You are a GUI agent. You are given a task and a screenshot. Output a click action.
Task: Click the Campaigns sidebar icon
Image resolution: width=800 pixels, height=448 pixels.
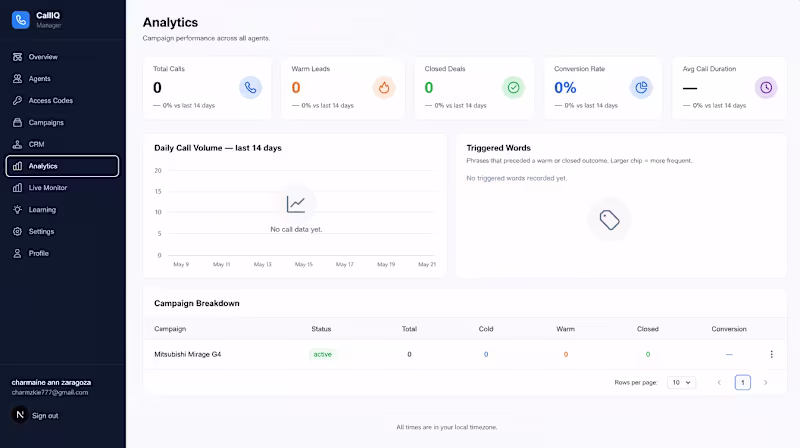click(17, 122)
